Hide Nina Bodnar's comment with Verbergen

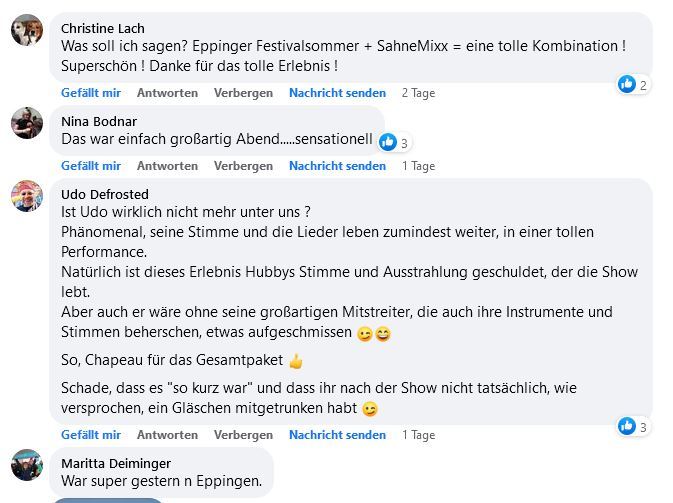click(x=243, y=166)
